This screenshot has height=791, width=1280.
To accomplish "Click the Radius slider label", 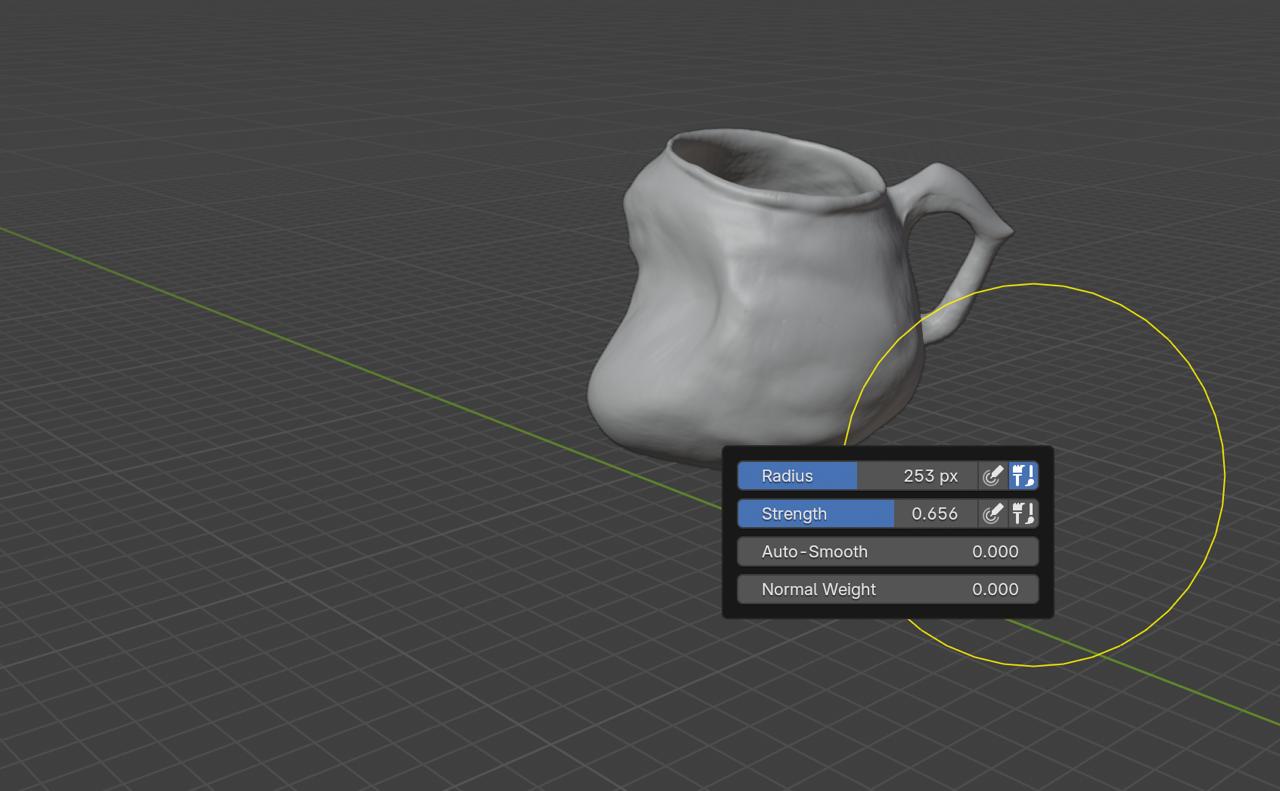I will [787, 476].
